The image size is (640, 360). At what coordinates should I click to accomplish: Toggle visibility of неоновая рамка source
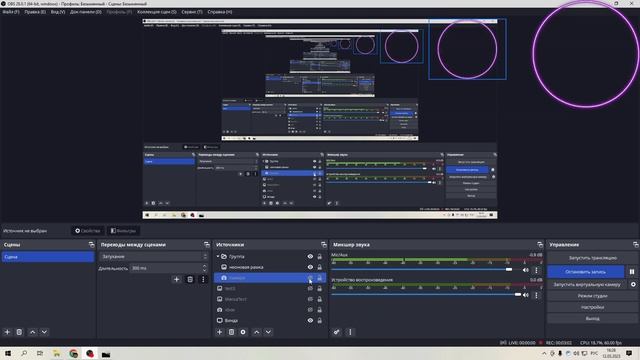click(310, 267)
